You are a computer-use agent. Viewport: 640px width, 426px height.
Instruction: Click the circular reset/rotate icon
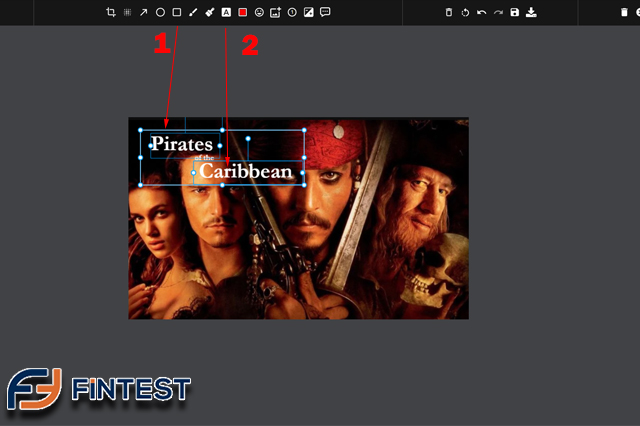click(465, 13)
